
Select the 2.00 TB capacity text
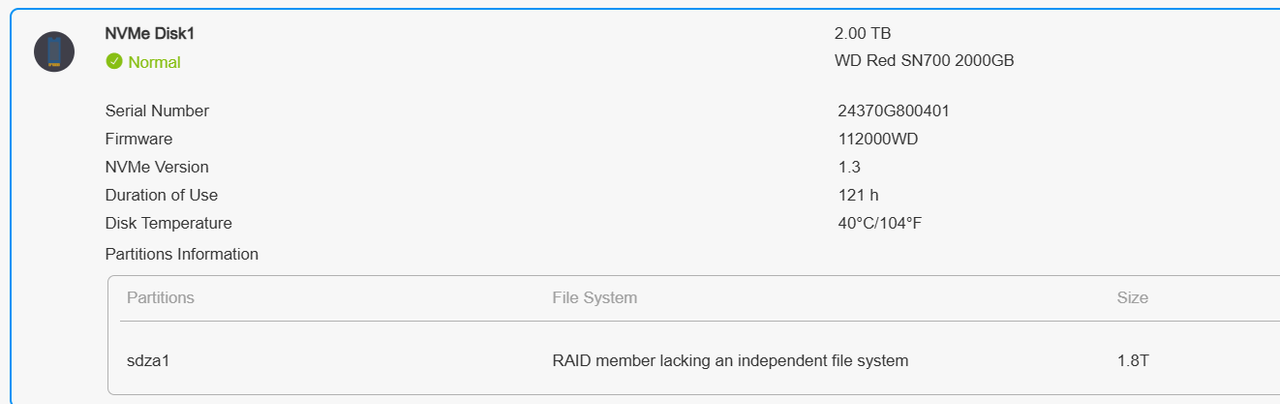click(862, 33)
